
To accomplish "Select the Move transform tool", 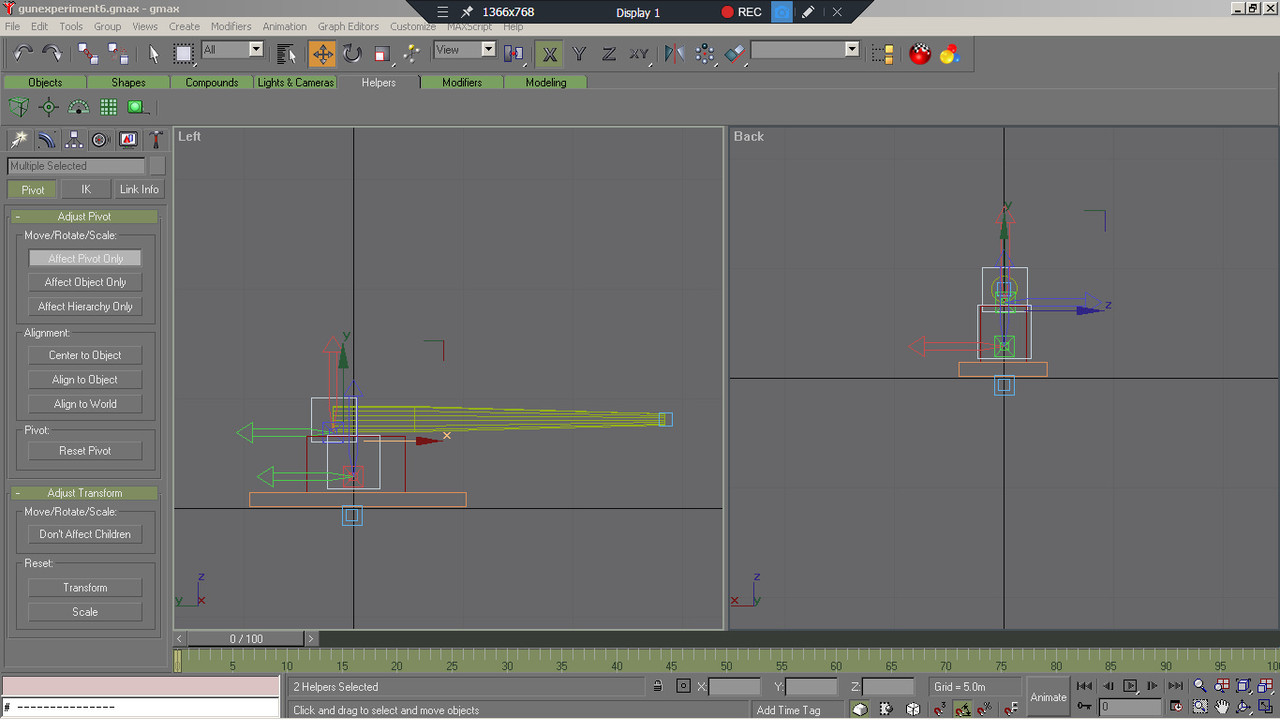I will (x=322, y=54).
